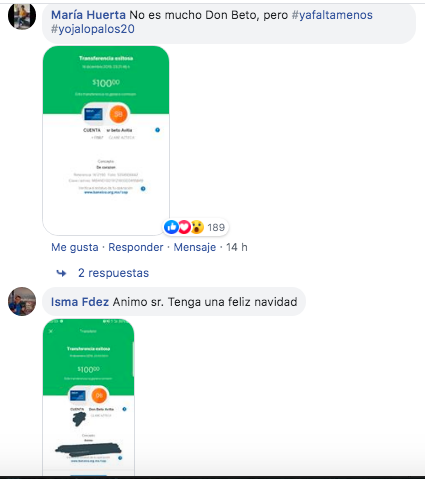Open María's $100 transfer receipt image
Screen dimensions: 425x479
pyautogui.click(x=106, y=140)
